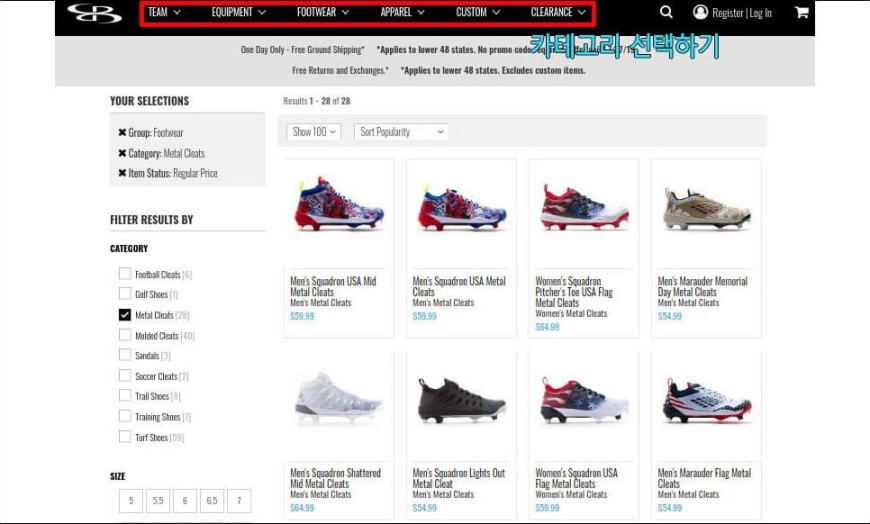Click Men's Squadron Lights Out Metal Cleat title
870x524 pixels.
click(458, 478)
